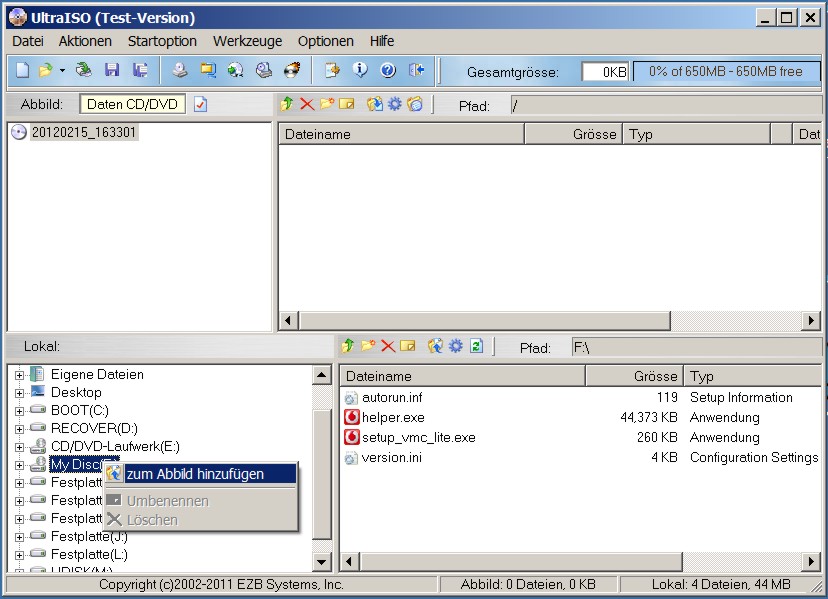Click the Help question mark icon
The height and width of the screenshot is (599, 828).
point(388,71)
